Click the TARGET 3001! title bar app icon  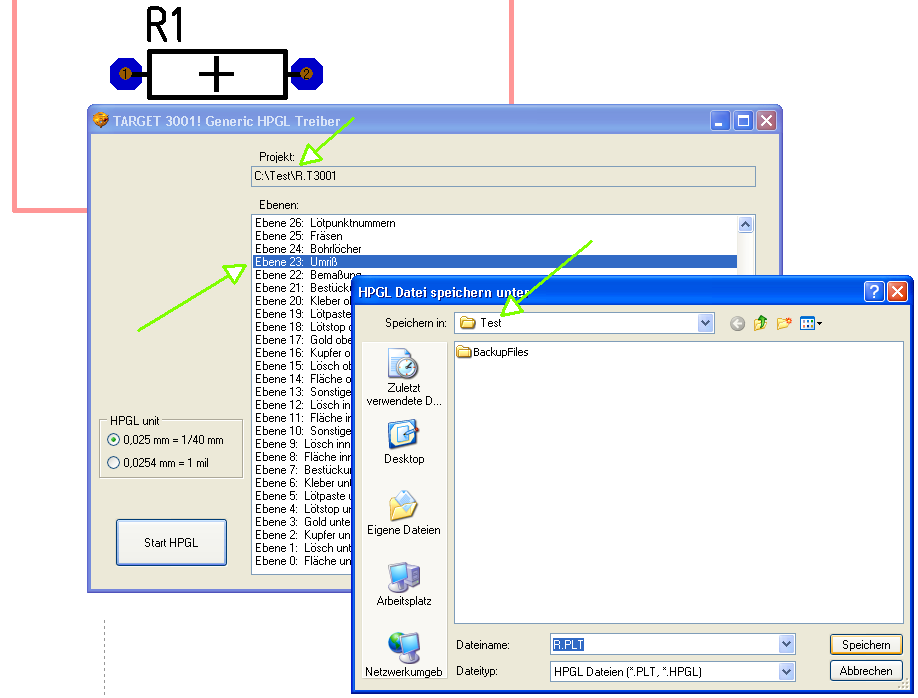[x=101, y=121]
